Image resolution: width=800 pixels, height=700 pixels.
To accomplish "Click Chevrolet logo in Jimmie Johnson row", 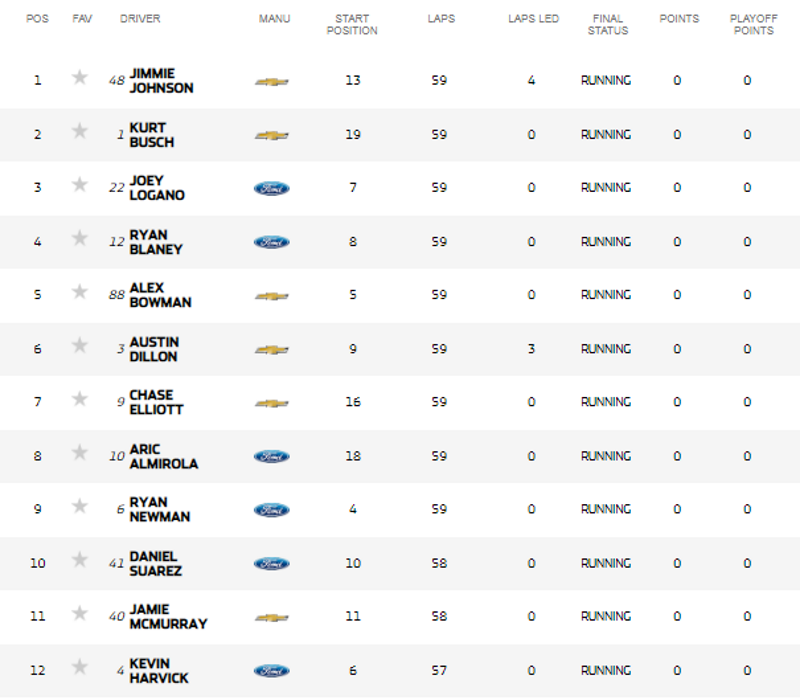I will (x=271, y=82).
